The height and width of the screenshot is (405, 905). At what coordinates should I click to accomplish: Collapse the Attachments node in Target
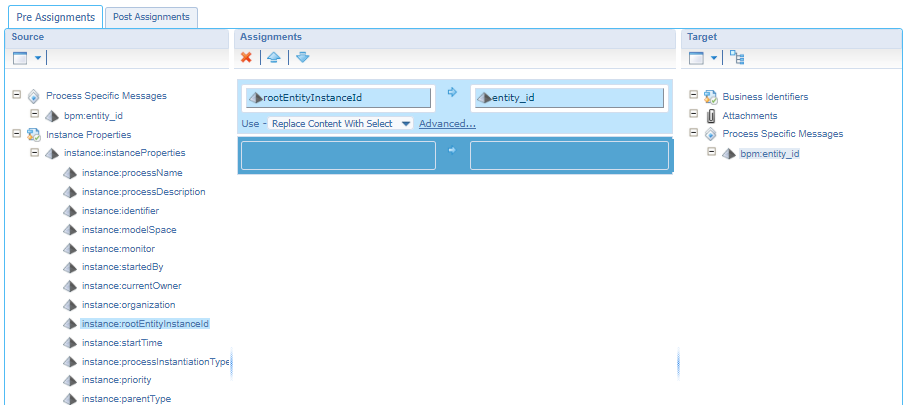(693, 114)
